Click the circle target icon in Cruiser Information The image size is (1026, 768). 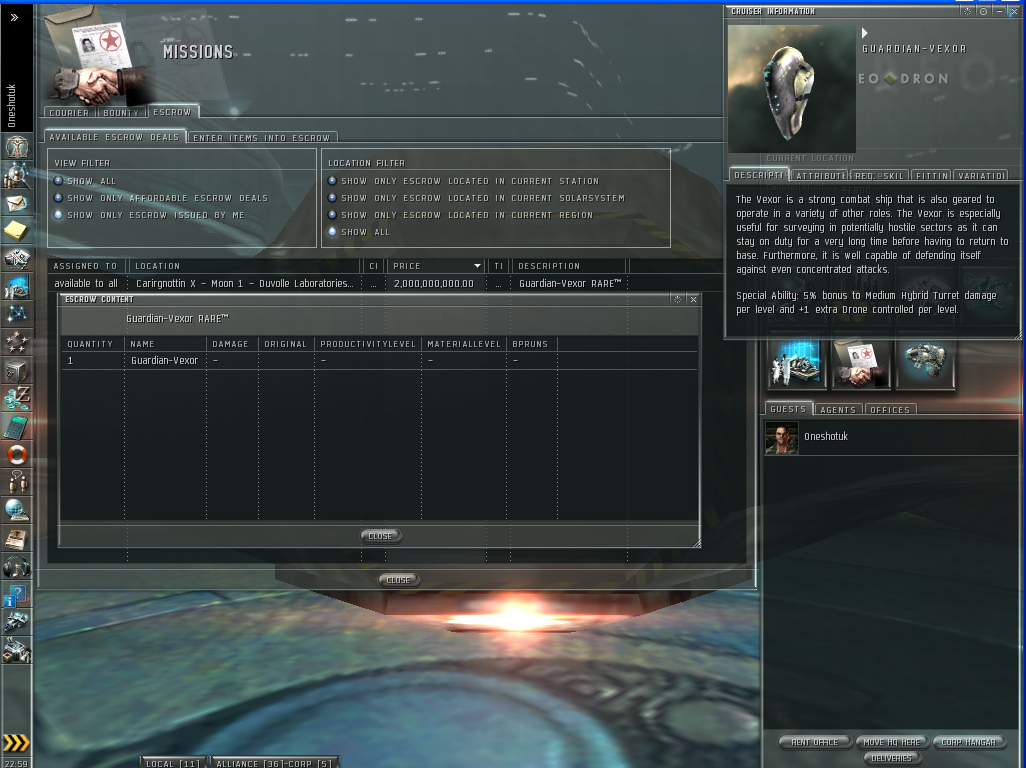point(983,11)
